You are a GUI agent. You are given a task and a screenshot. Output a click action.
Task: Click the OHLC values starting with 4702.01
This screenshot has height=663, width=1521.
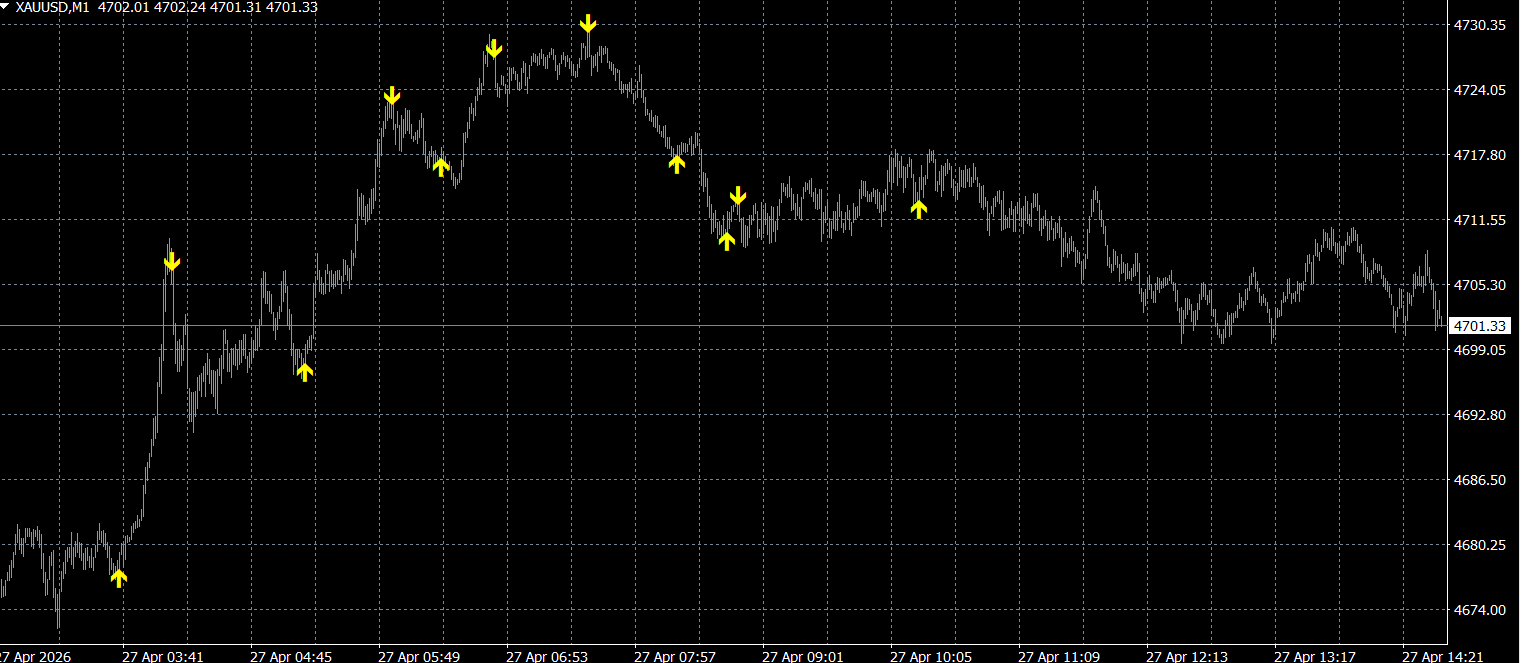[206, 7]
